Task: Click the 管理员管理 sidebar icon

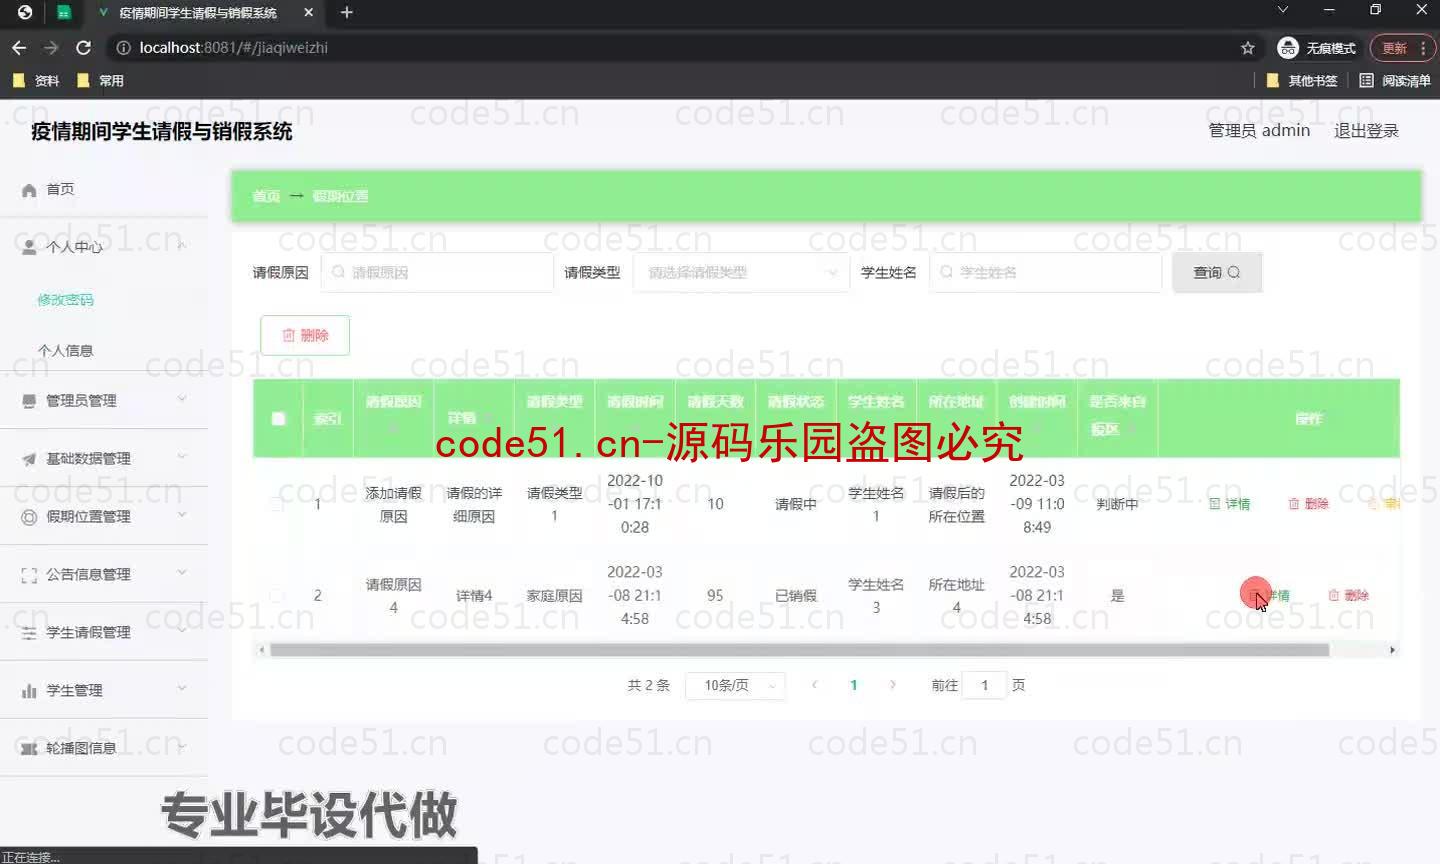Action: pos(29,401)
